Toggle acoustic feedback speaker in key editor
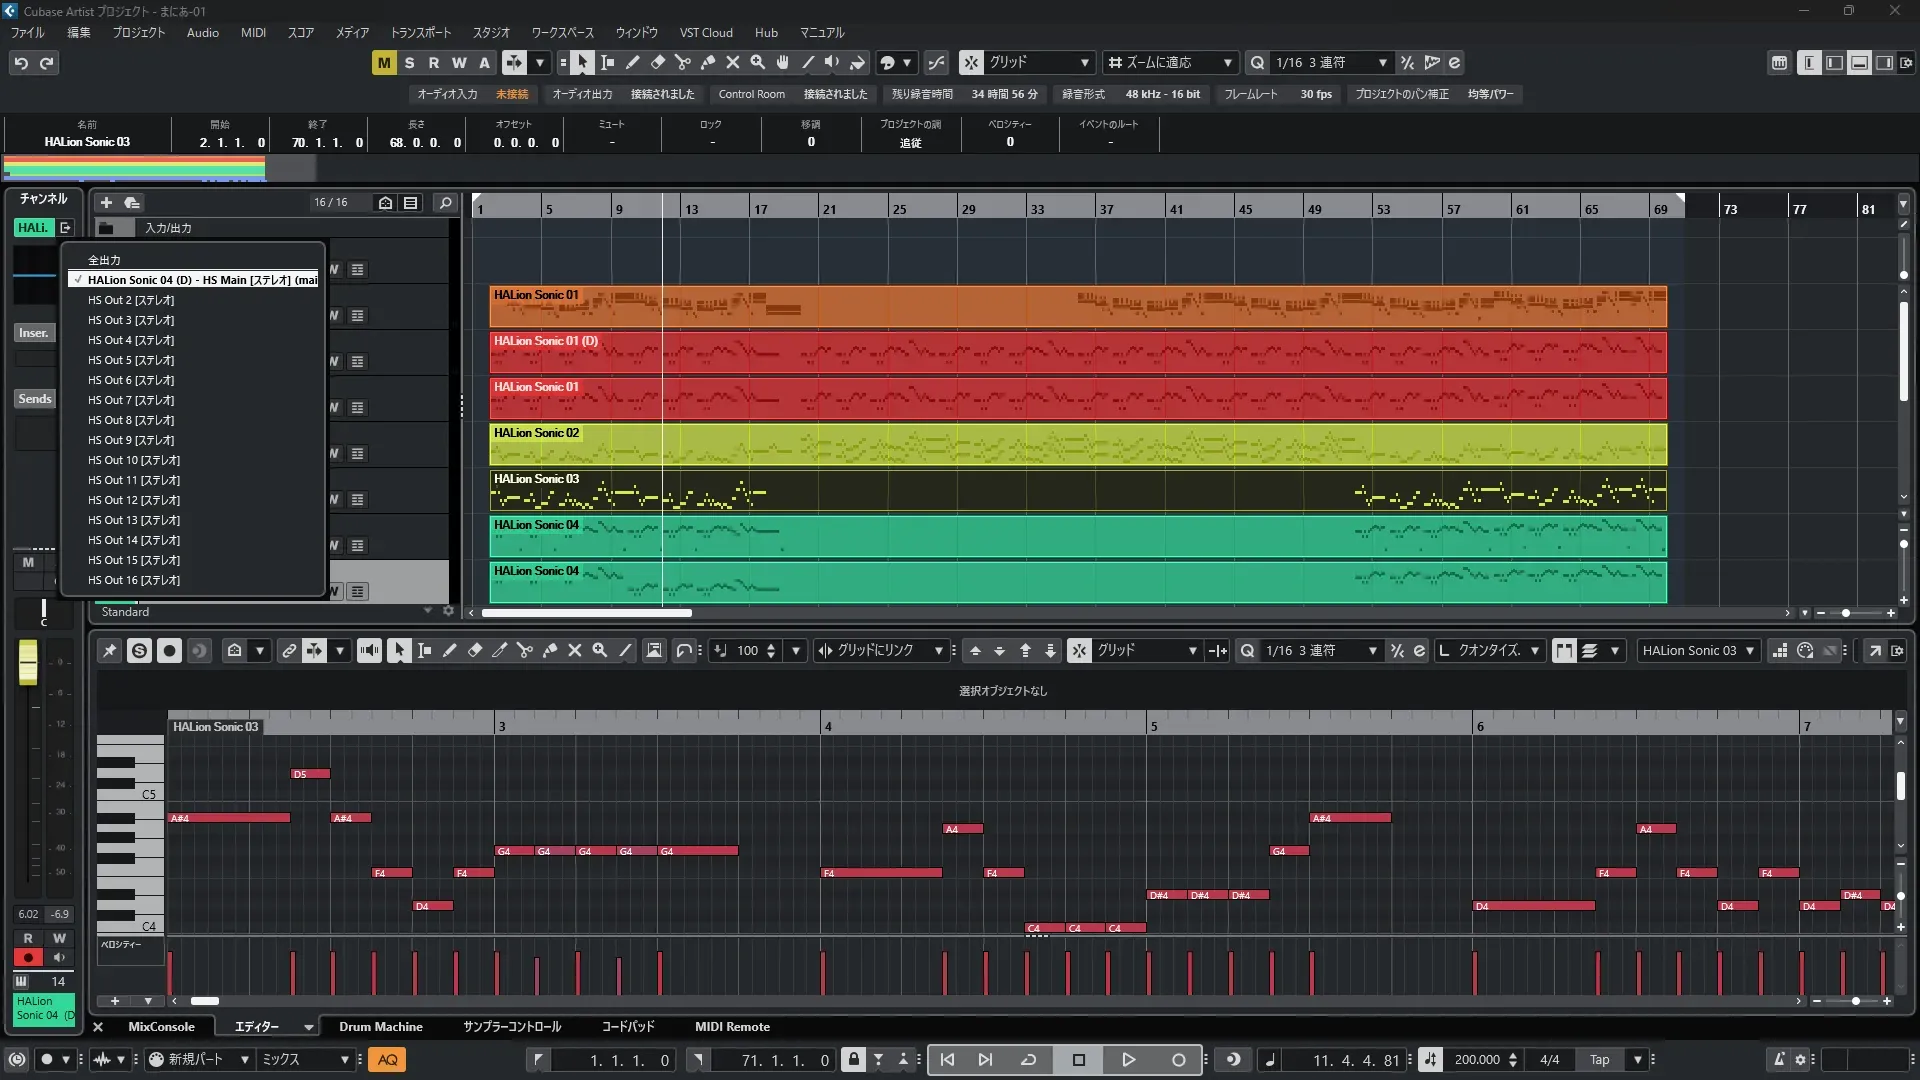1920x1080 pixels. tap(369, 651)
